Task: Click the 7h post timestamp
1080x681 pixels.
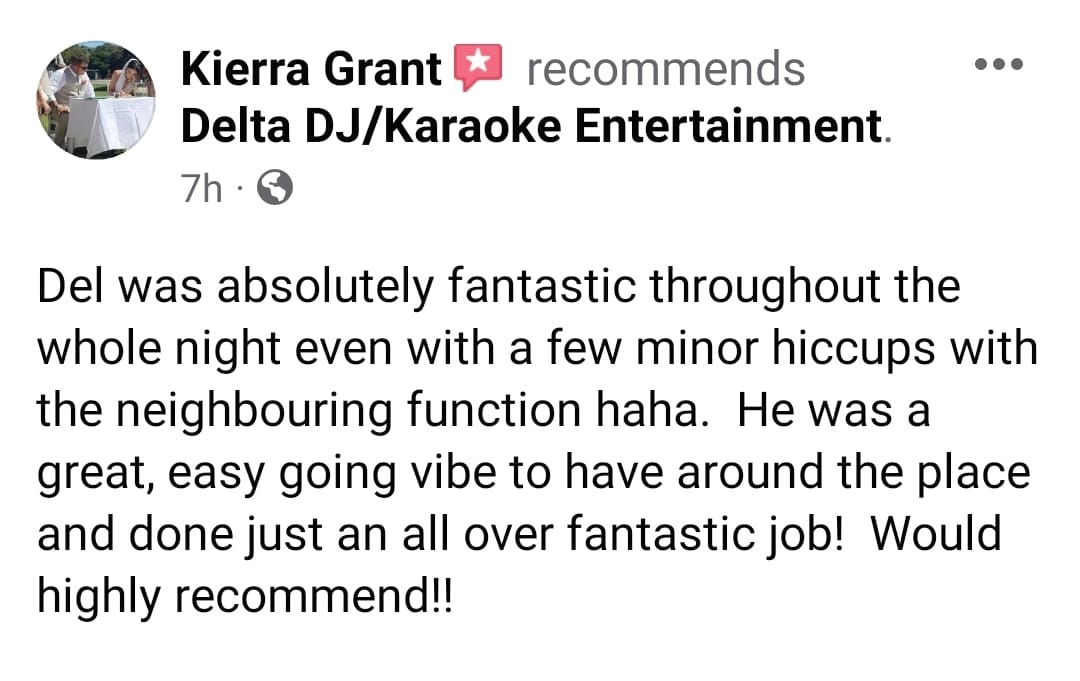Action: coord(202,187)
